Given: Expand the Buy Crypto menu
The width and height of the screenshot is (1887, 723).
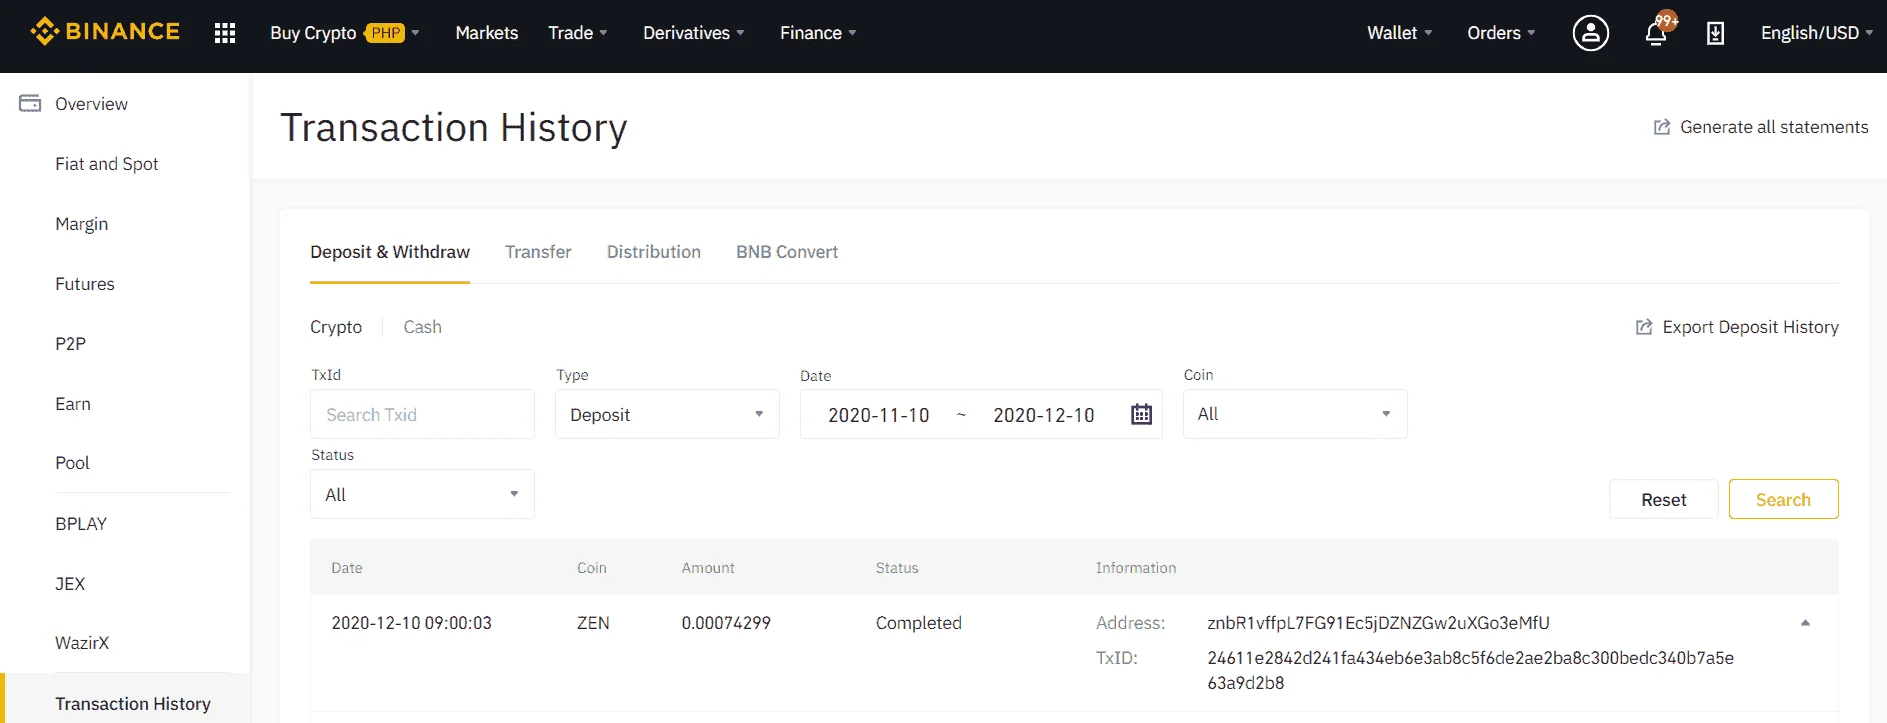Looking at the screenshot, I should click(x=345, y=33).
